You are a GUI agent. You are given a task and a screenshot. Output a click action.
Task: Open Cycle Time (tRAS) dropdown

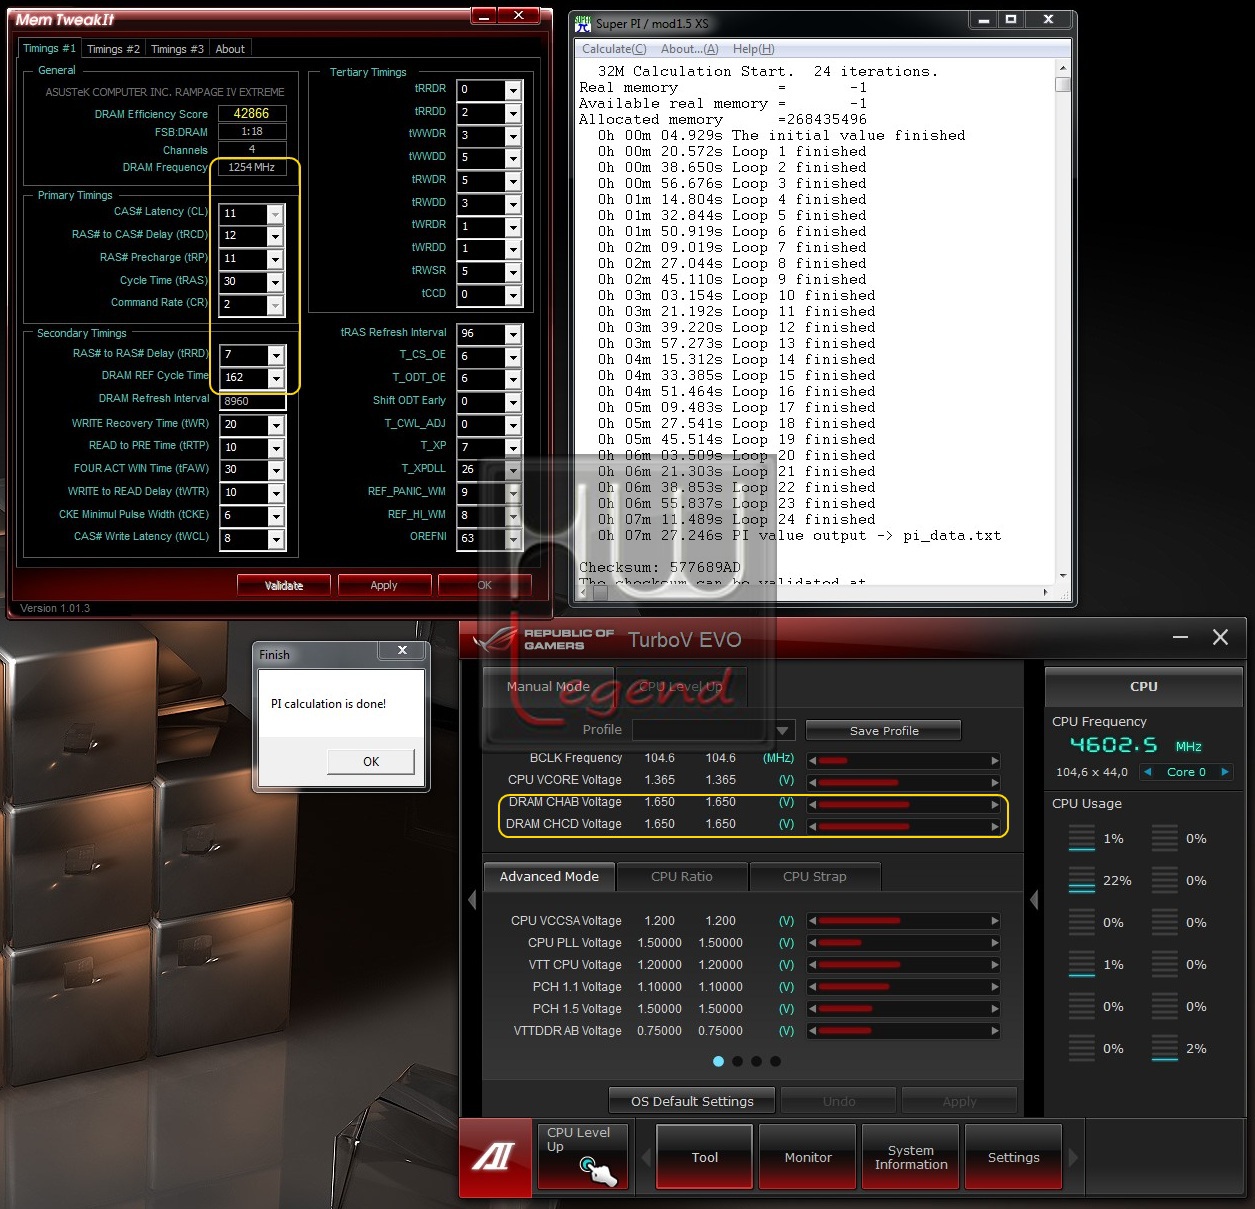click(275, 282)
